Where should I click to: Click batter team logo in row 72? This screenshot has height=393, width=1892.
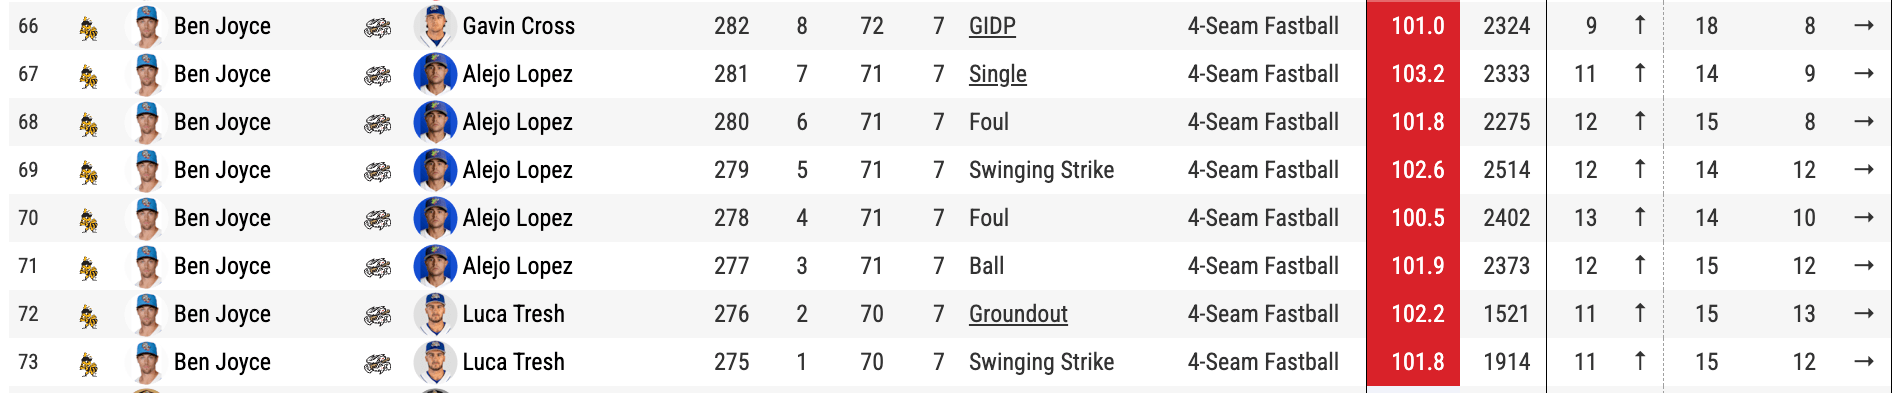[x=377, y=314]
